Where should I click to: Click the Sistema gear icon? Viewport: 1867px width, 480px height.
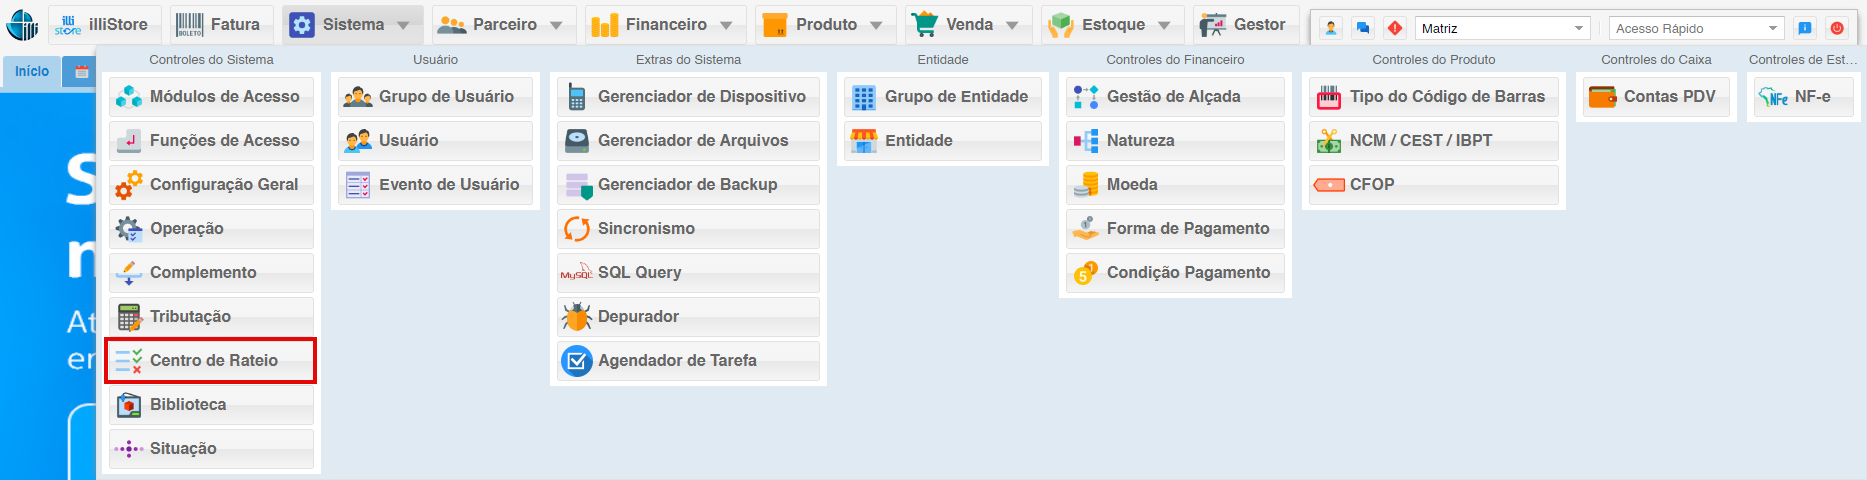tap(301, 25)
